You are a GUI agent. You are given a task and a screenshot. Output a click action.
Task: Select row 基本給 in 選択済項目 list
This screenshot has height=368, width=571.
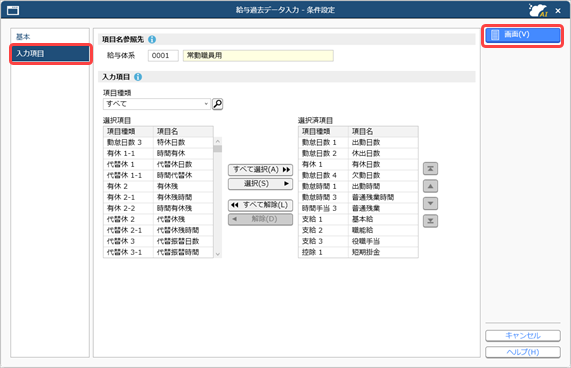coord(358,219)
